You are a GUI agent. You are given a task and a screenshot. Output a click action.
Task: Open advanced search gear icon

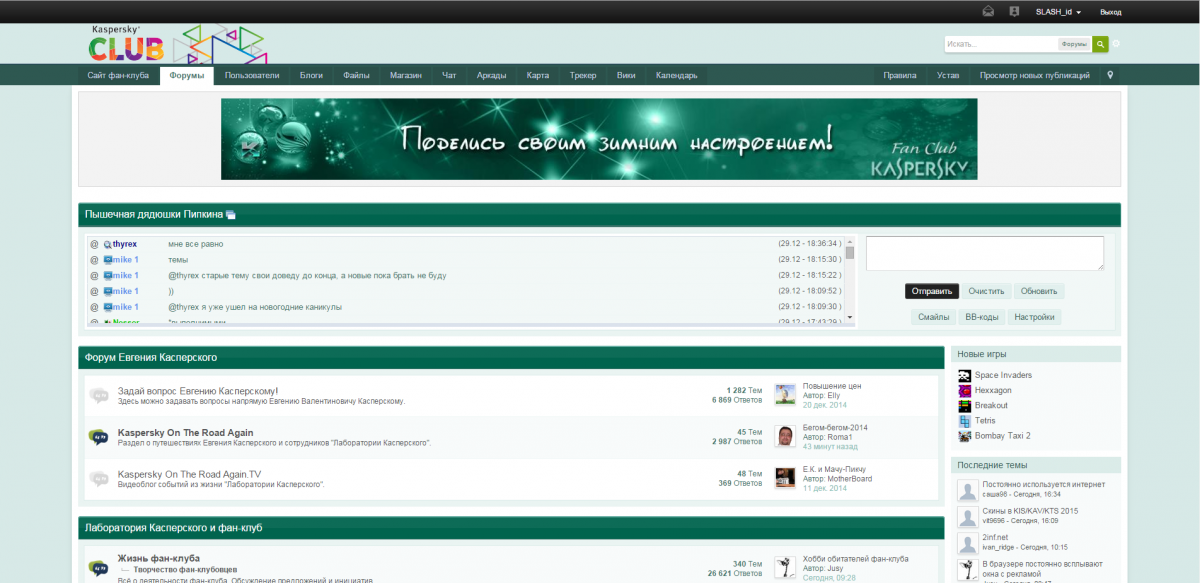pos(1116,44)
